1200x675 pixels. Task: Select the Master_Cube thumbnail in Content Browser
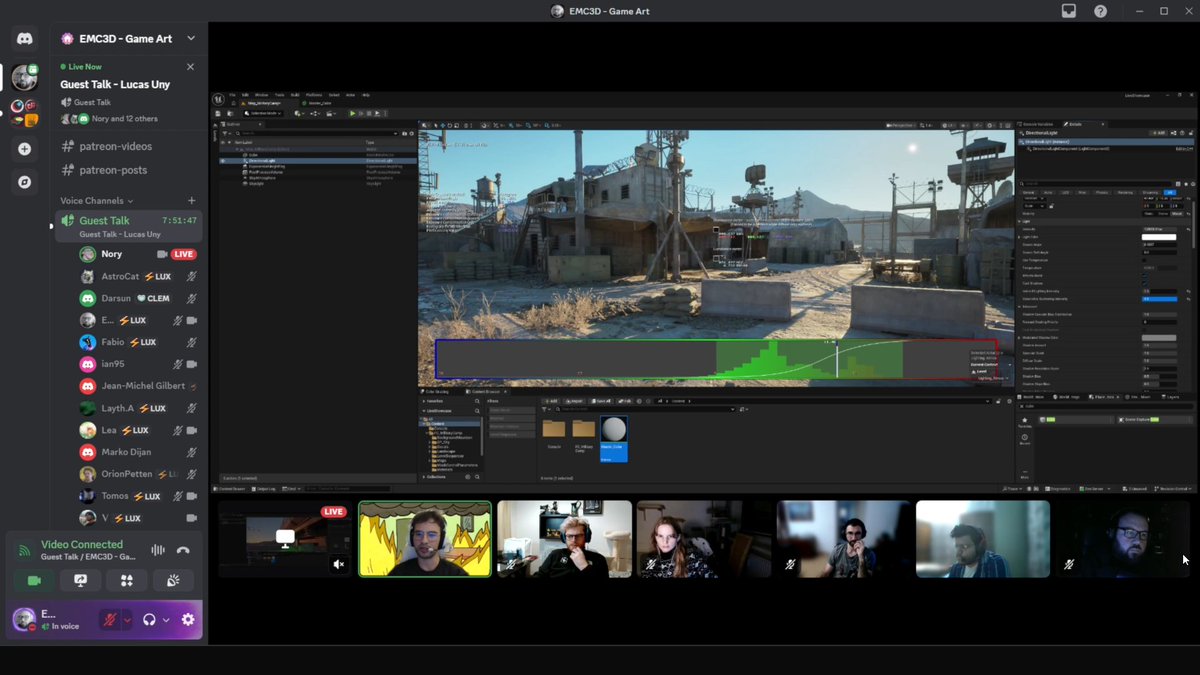pos(614,430)
